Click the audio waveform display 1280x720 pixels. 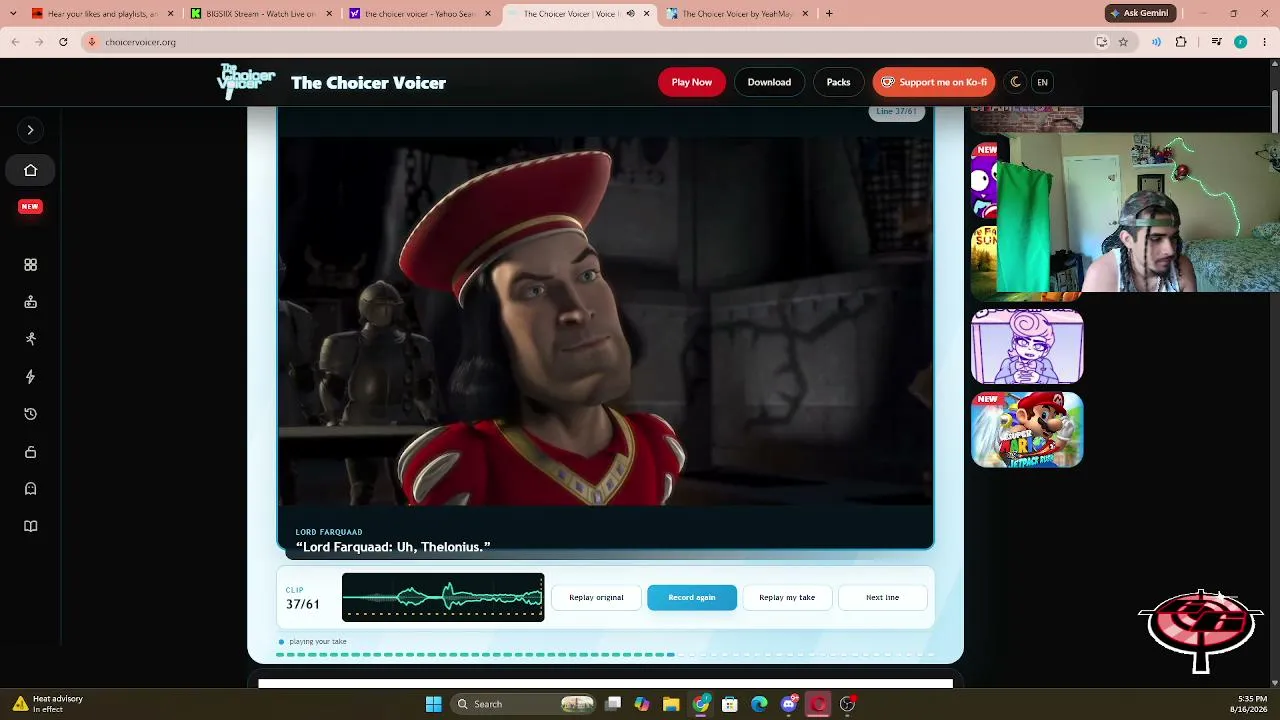(x=443, y=597)
